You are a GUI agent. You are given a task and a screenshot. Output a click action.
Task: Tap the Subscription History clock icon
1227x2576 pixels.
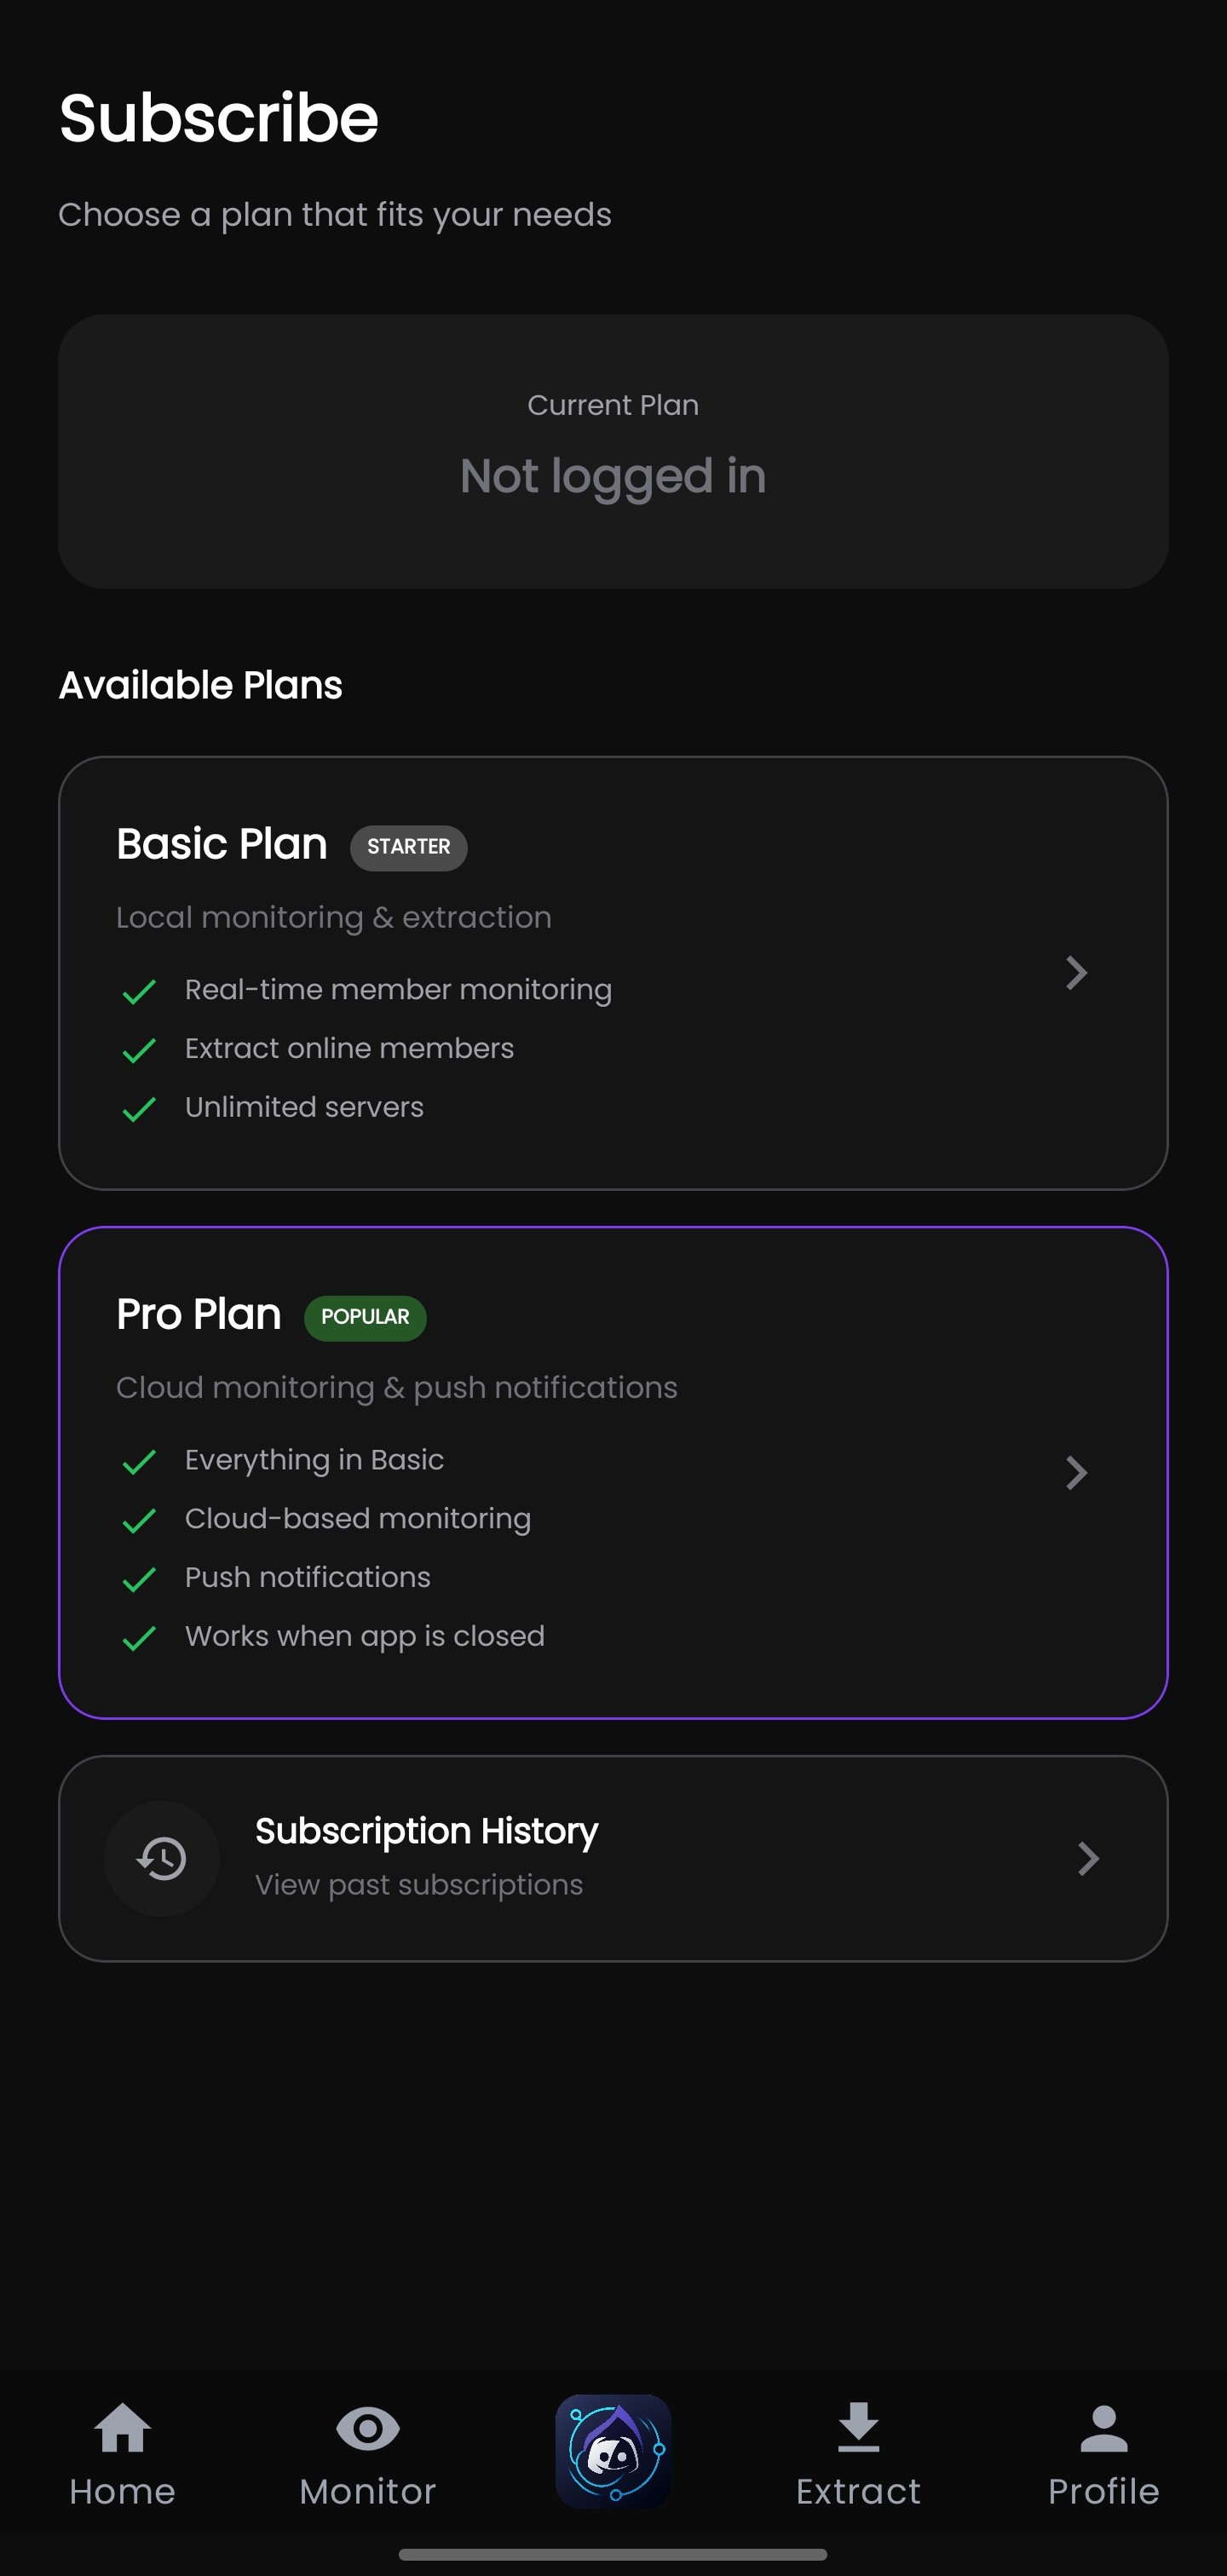pos(161,1858)
